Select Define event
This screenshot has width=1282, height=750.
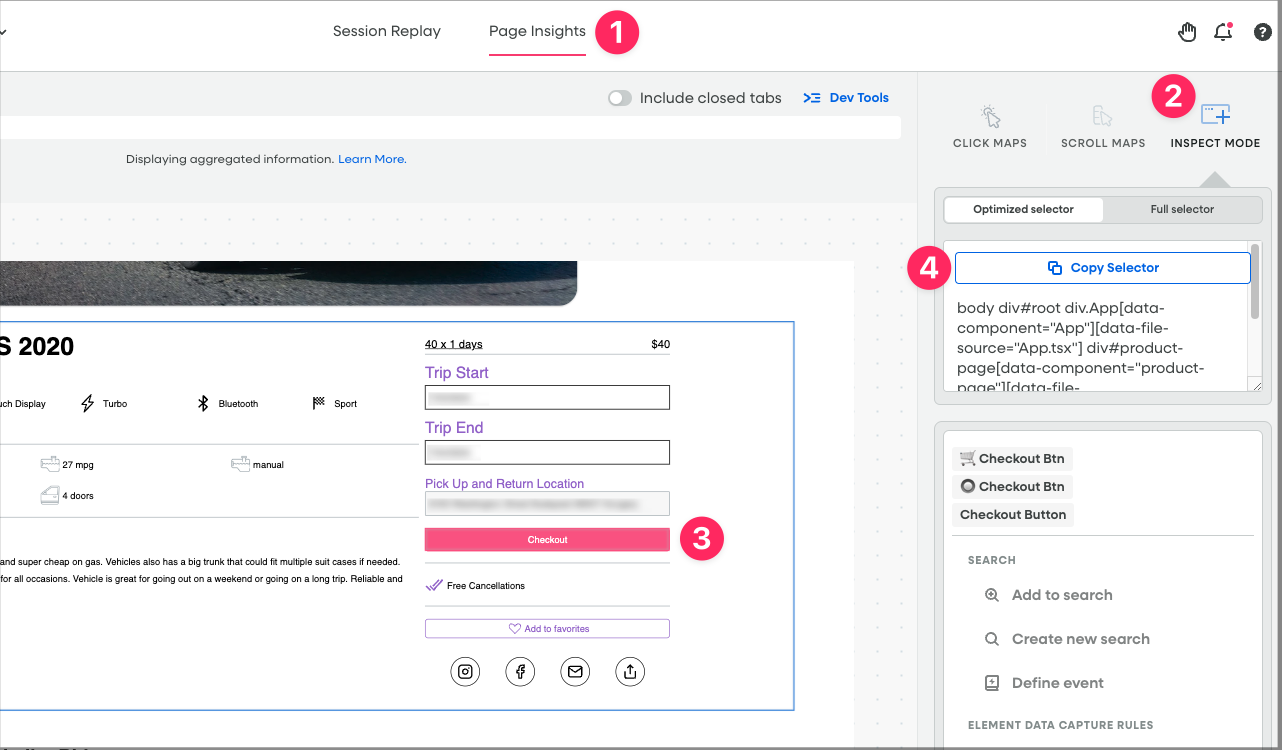click(x=1056, y=682)
